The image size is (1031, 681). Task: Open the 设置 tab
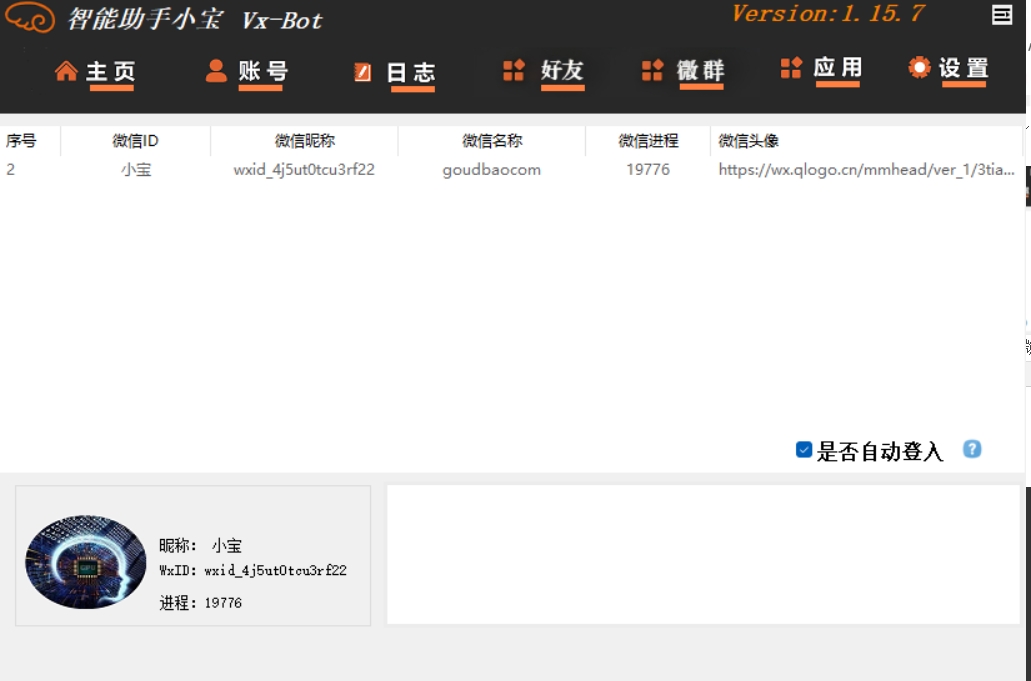(964, 69)
